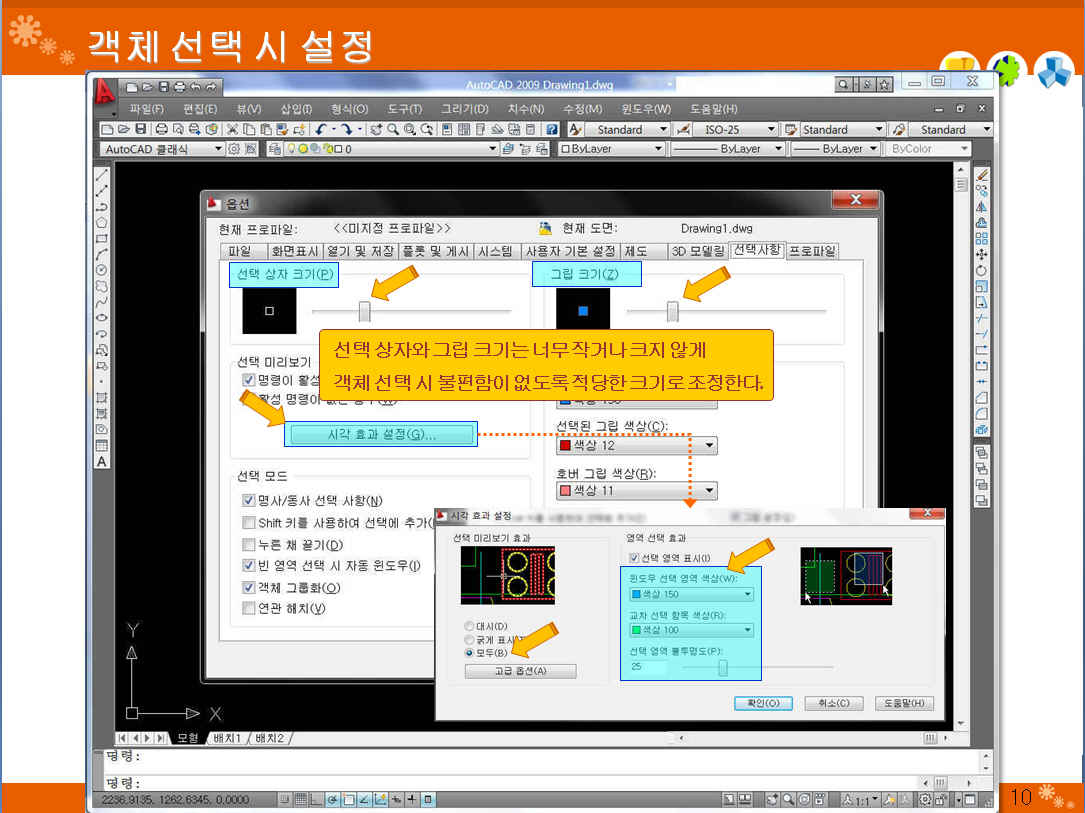Toggle the 명사/동사 선택 사항 checkbox
Viewport: 1085px width, 813px height.
(249, 500)
